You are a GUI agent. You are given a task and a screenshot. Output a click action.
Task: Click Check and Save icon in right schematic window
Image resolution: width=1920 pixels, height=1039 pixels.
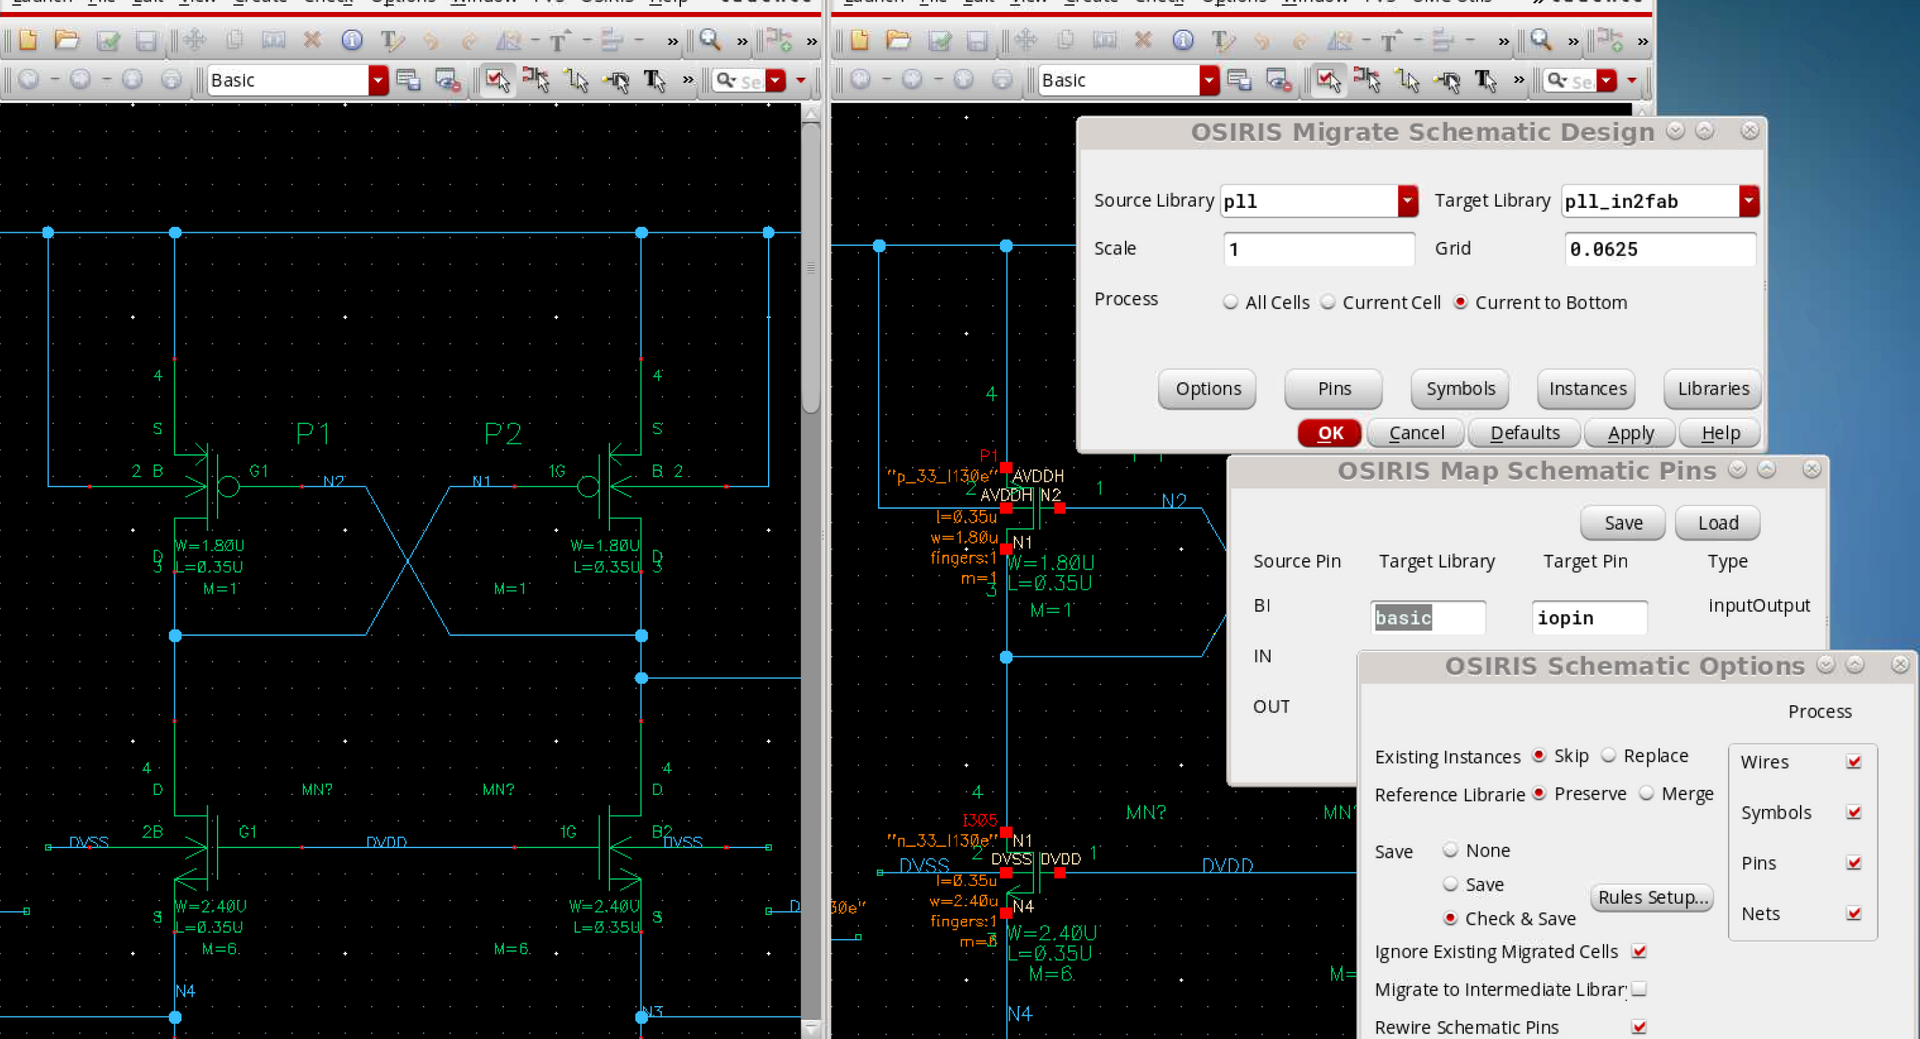tap(940, 40)
